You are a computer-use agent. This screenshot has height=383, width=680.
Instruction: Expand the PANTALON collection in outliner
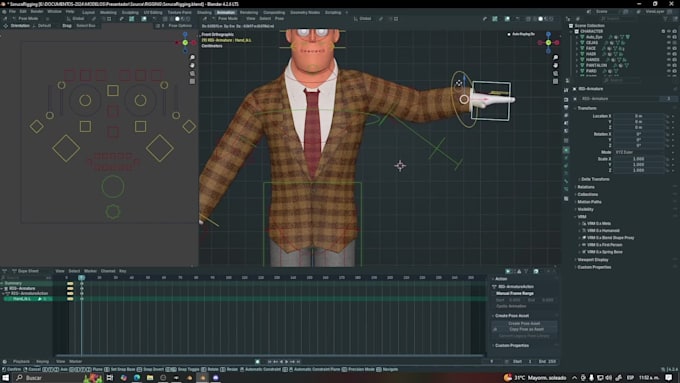coord(577,65)
